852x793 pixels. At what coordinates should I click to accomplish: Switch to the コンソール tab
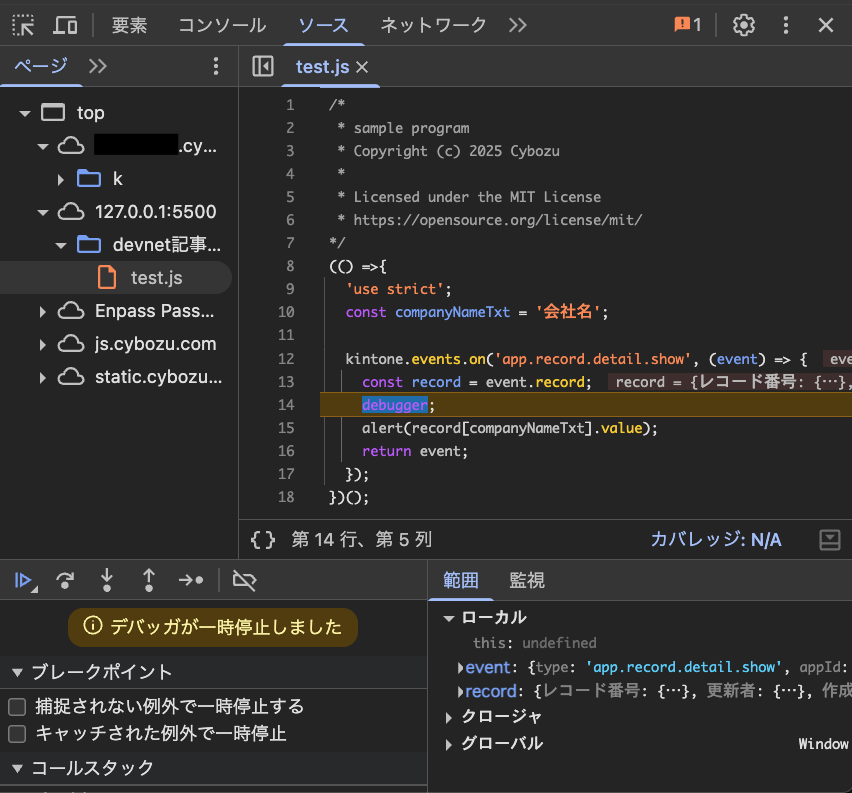click(222, 25)
